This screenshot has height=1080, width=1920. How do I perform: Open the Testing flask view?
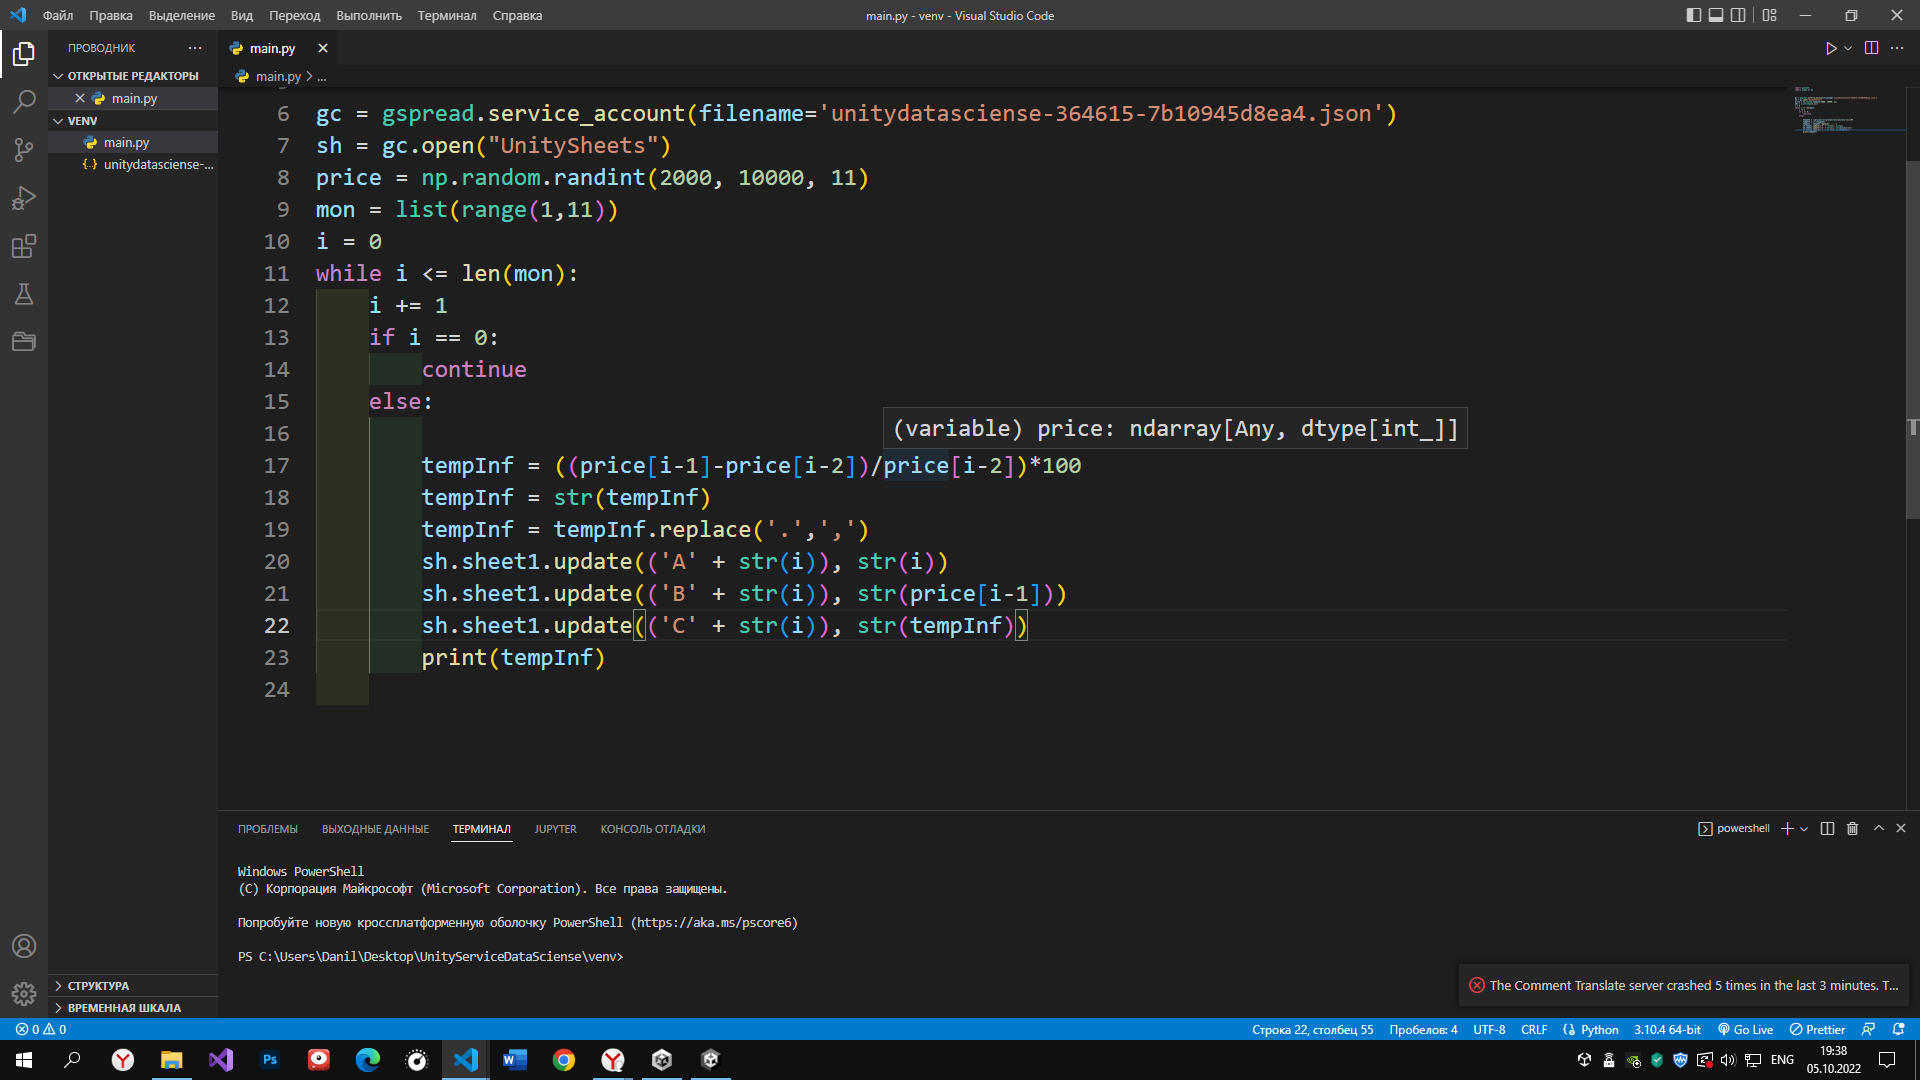(24, 294)
